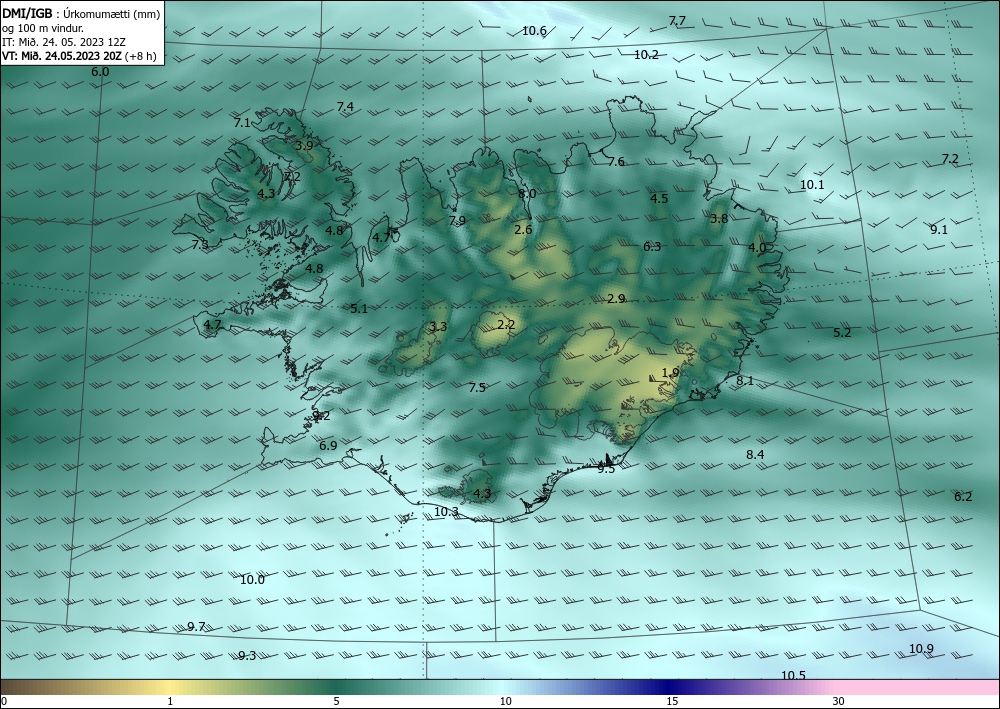
Task: Click the 7.9 value in north Iceland
Action: [x=457, y=221]
